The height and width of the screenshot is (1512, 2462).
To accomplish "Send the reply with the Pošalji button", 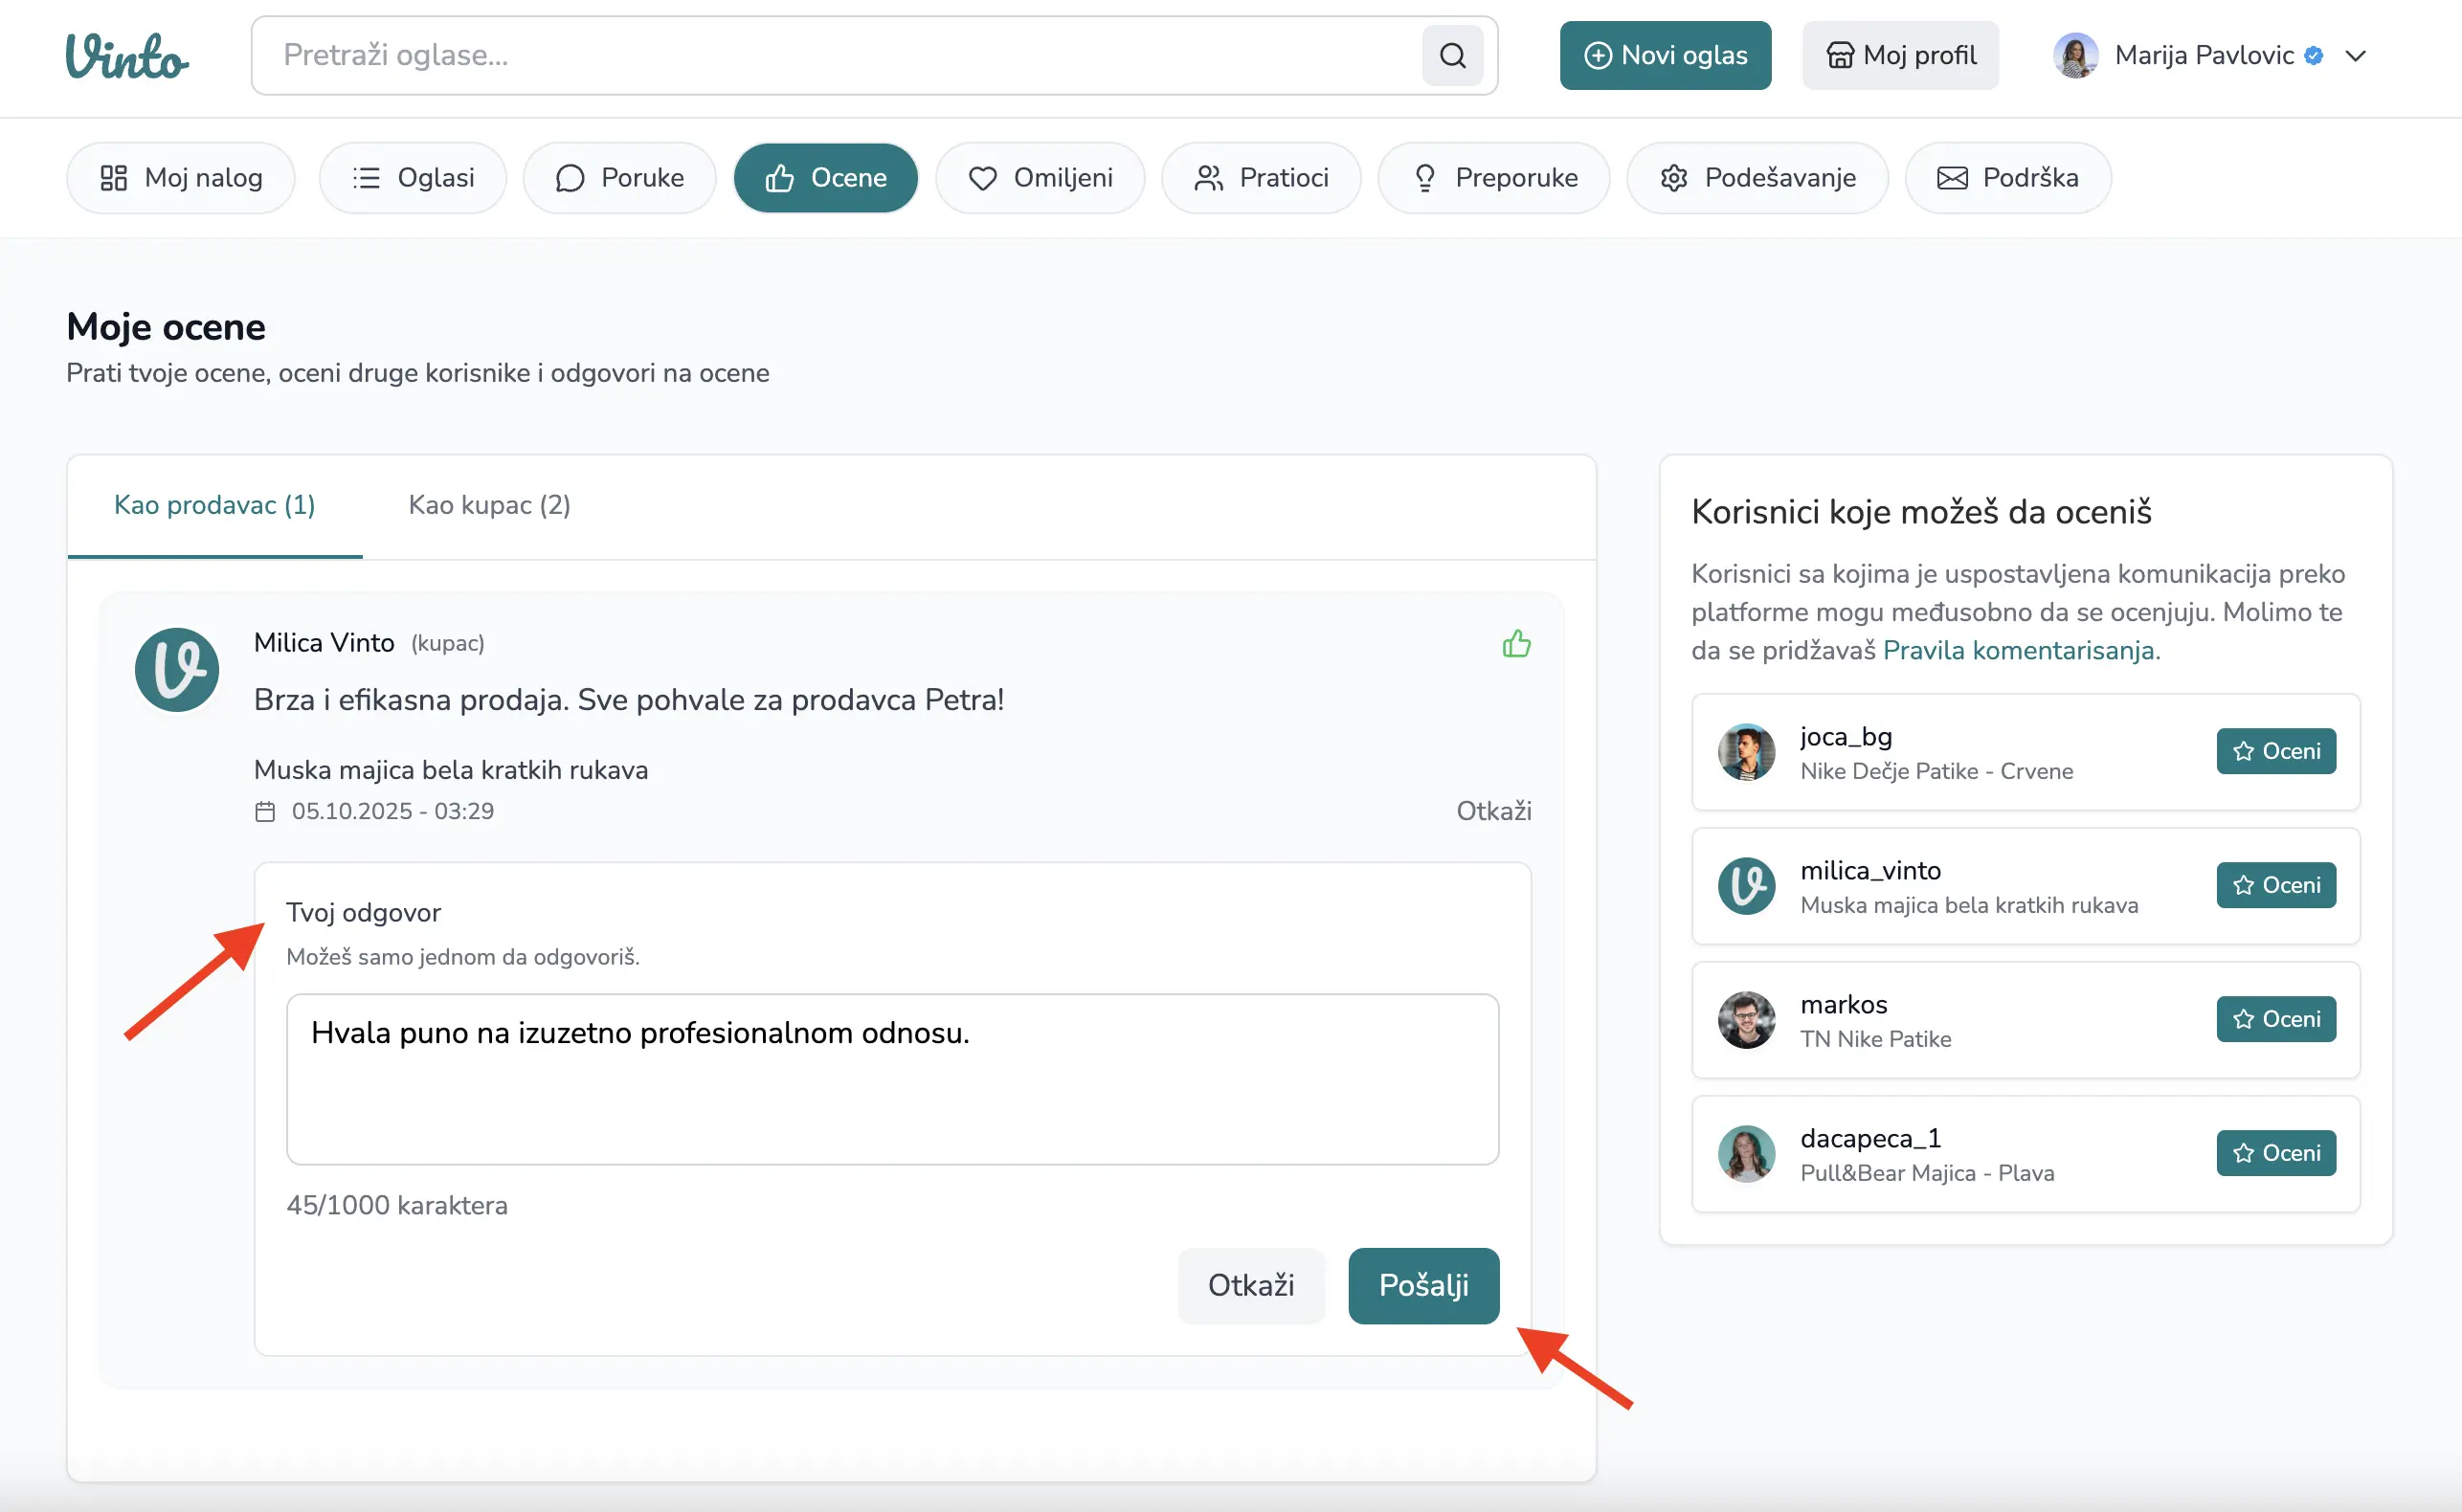I will (x=1423, y=1285).
